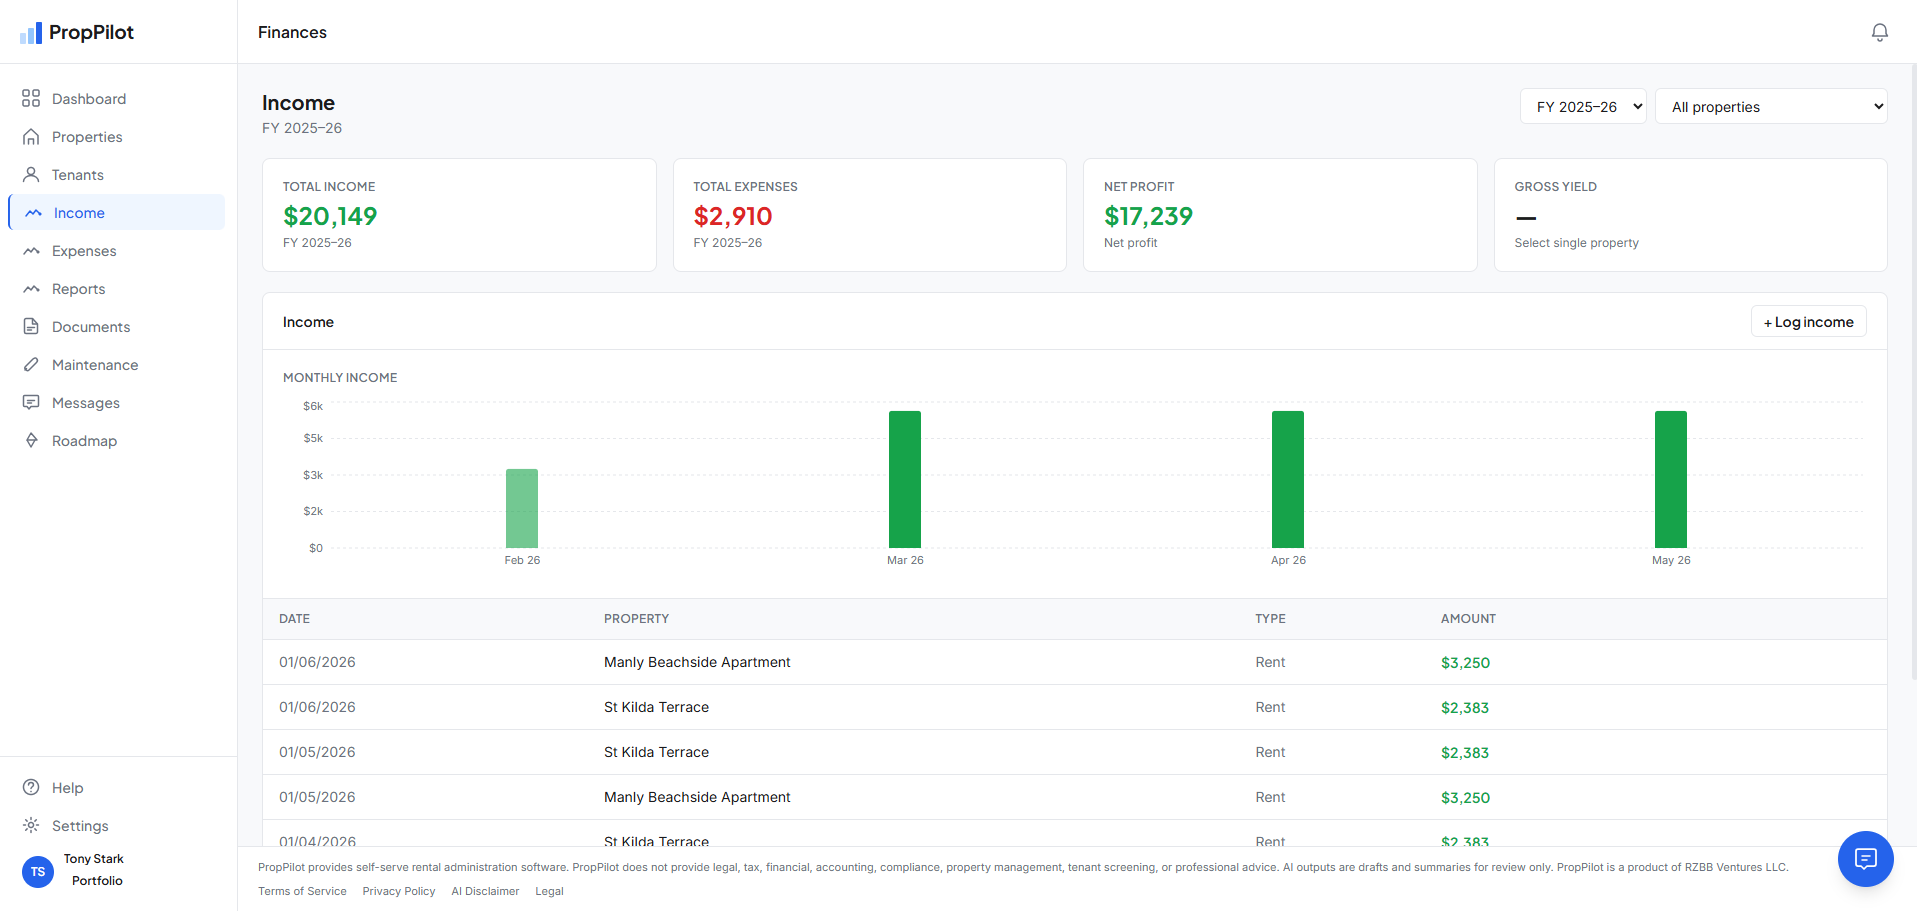Click the DATE column header
1917x911 pixels.
tap(294, 619)
